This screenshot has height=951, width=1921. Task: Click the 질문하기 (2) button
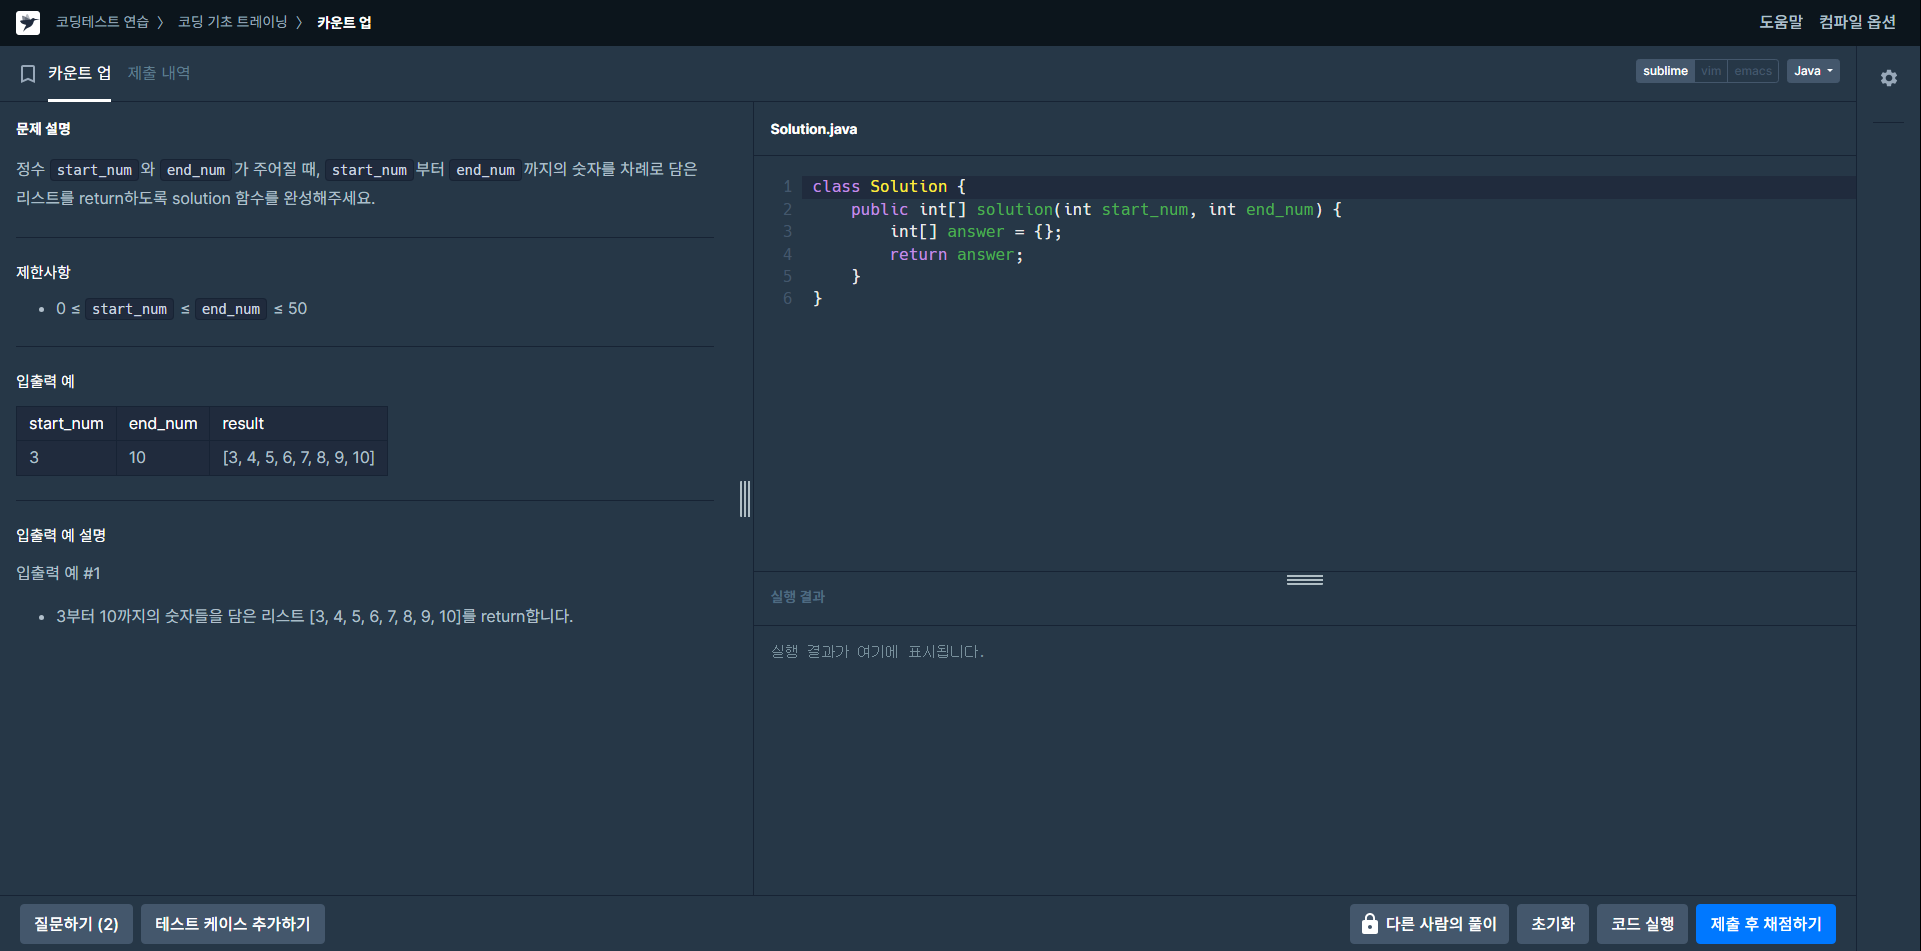tap(76, 924)
